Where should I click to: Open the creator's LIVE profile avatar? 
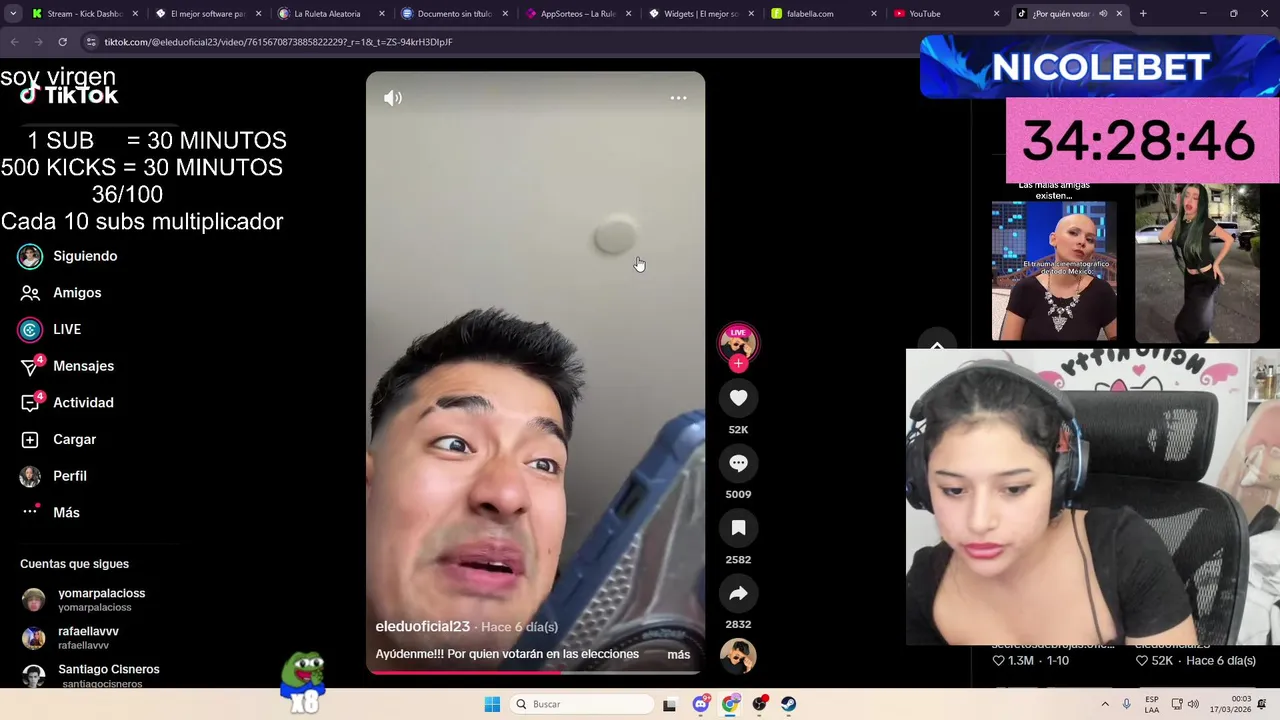[738, 342]
